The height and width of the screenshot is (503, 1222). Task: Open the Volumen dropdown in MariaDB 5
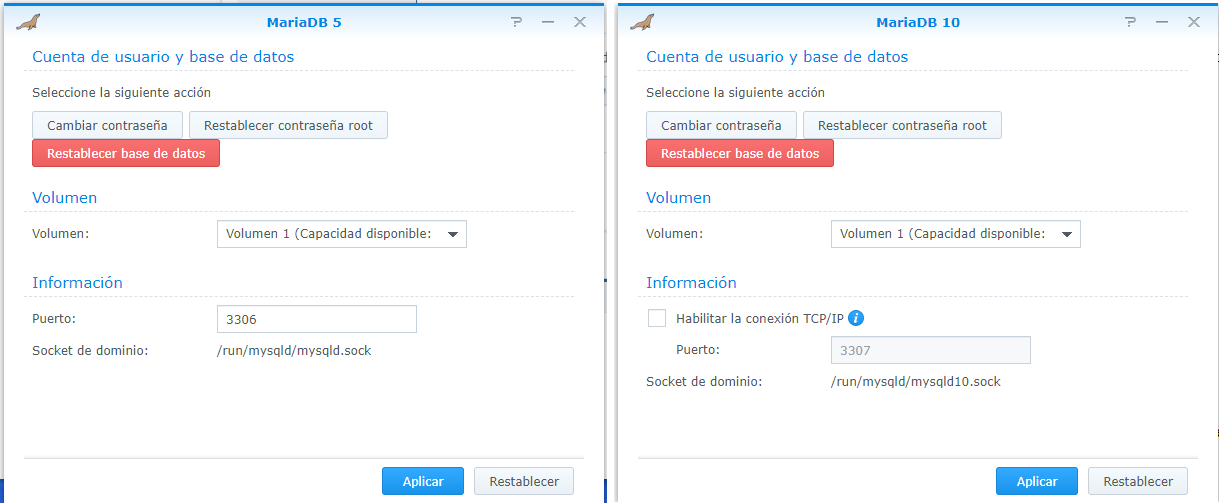(x=342, y=234)
